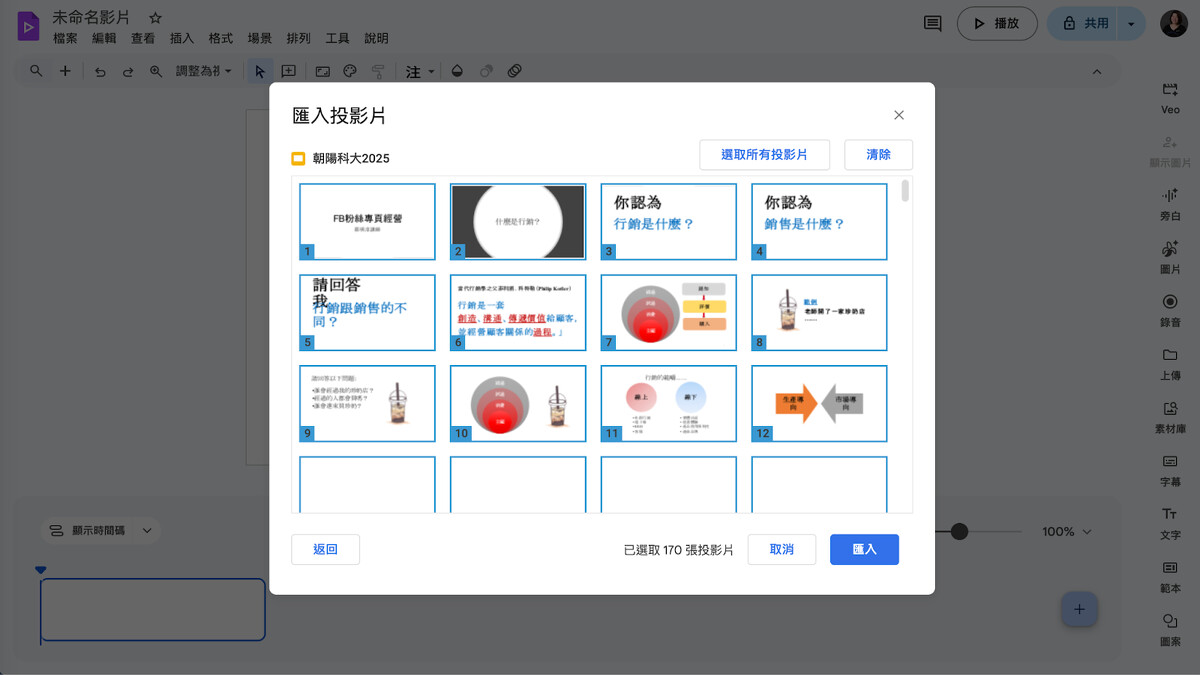Open the 插入 menu
The image size is (1200, 675).
pos(182,38)
